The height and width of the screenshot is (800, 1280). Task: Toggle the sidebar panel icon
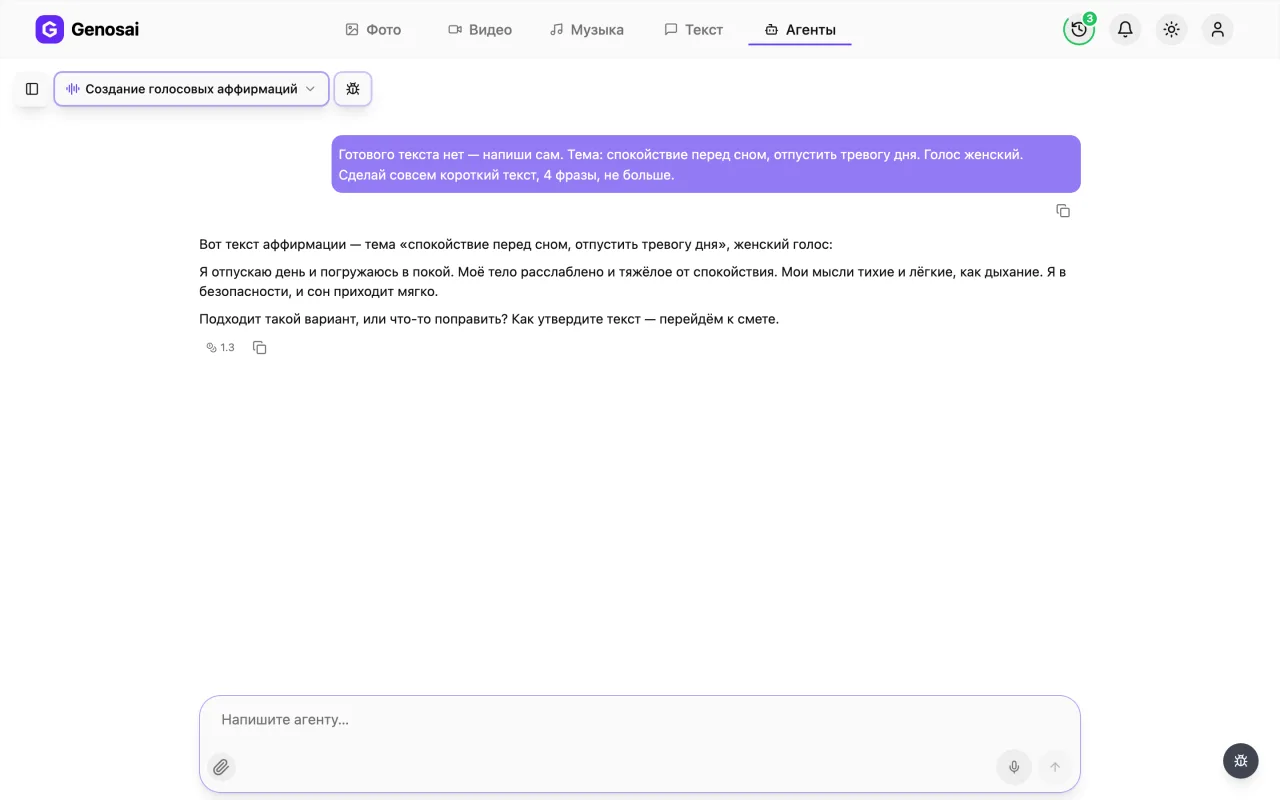click(32, 89)
